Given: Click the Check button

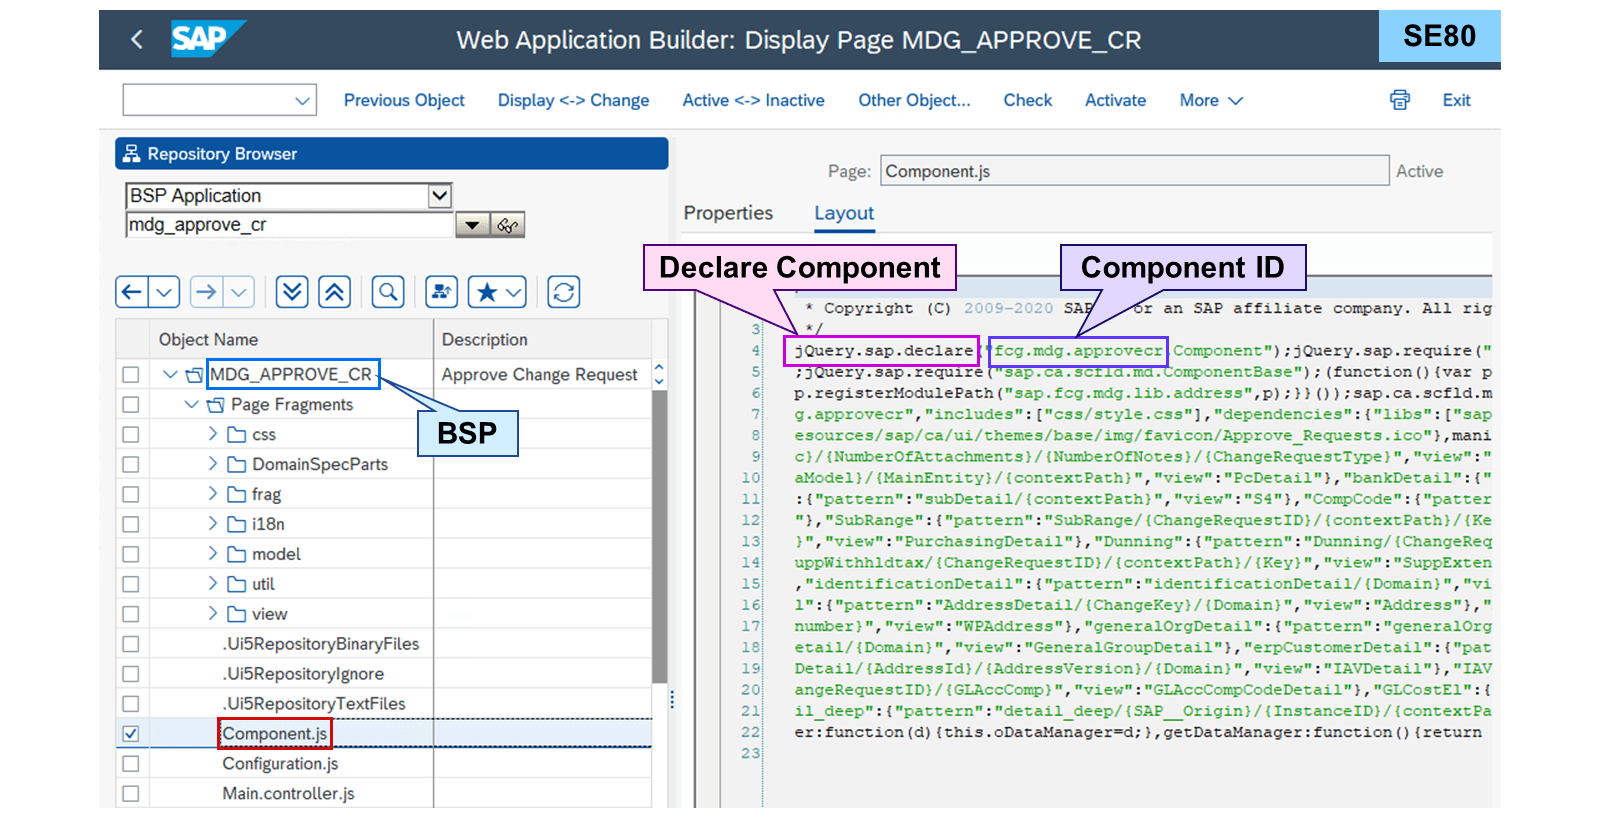Looking at the screenshot, I should [1028, 100].
